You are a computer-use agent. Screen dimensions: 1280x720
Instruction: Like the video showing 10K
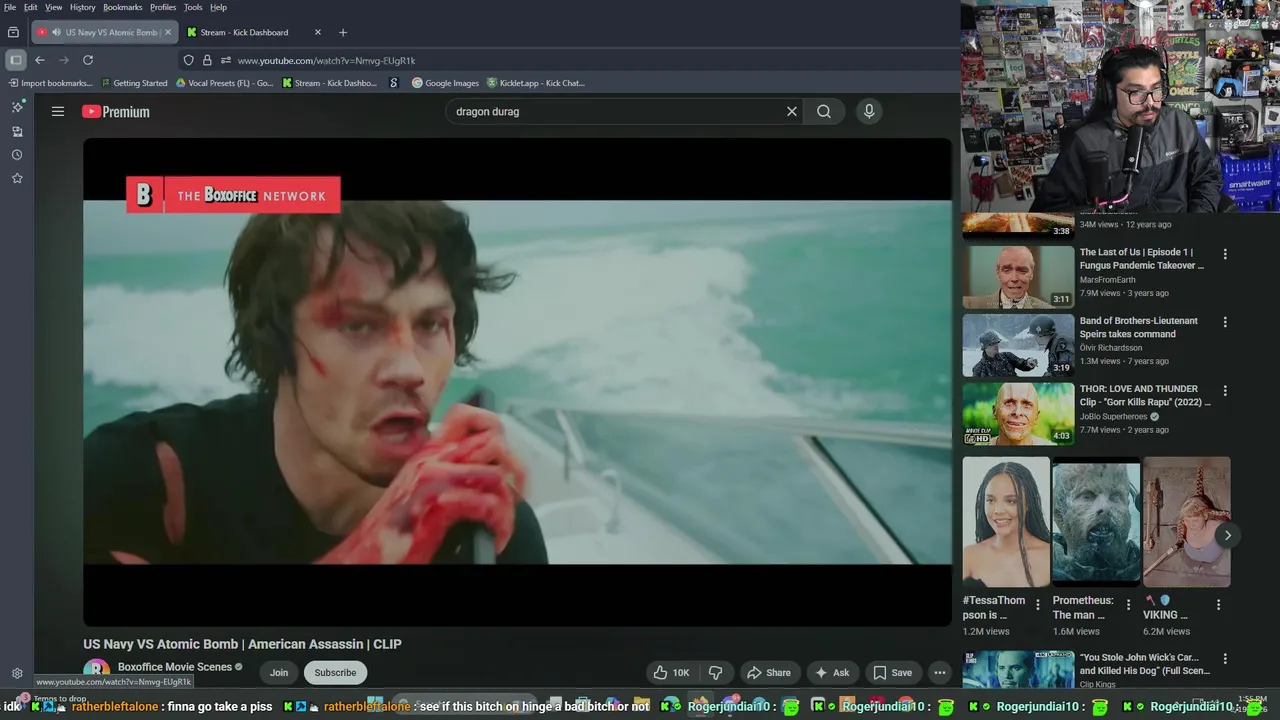pyautogui.click(x=672, y=673)
